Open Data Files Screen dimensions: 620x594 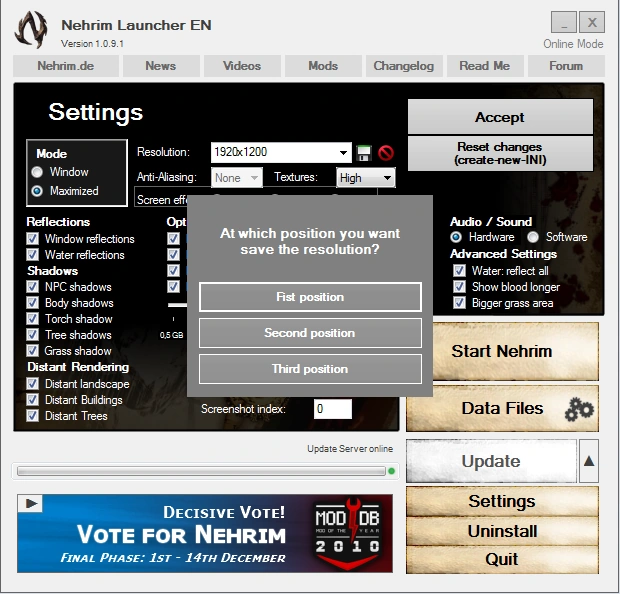pos(502,409)
